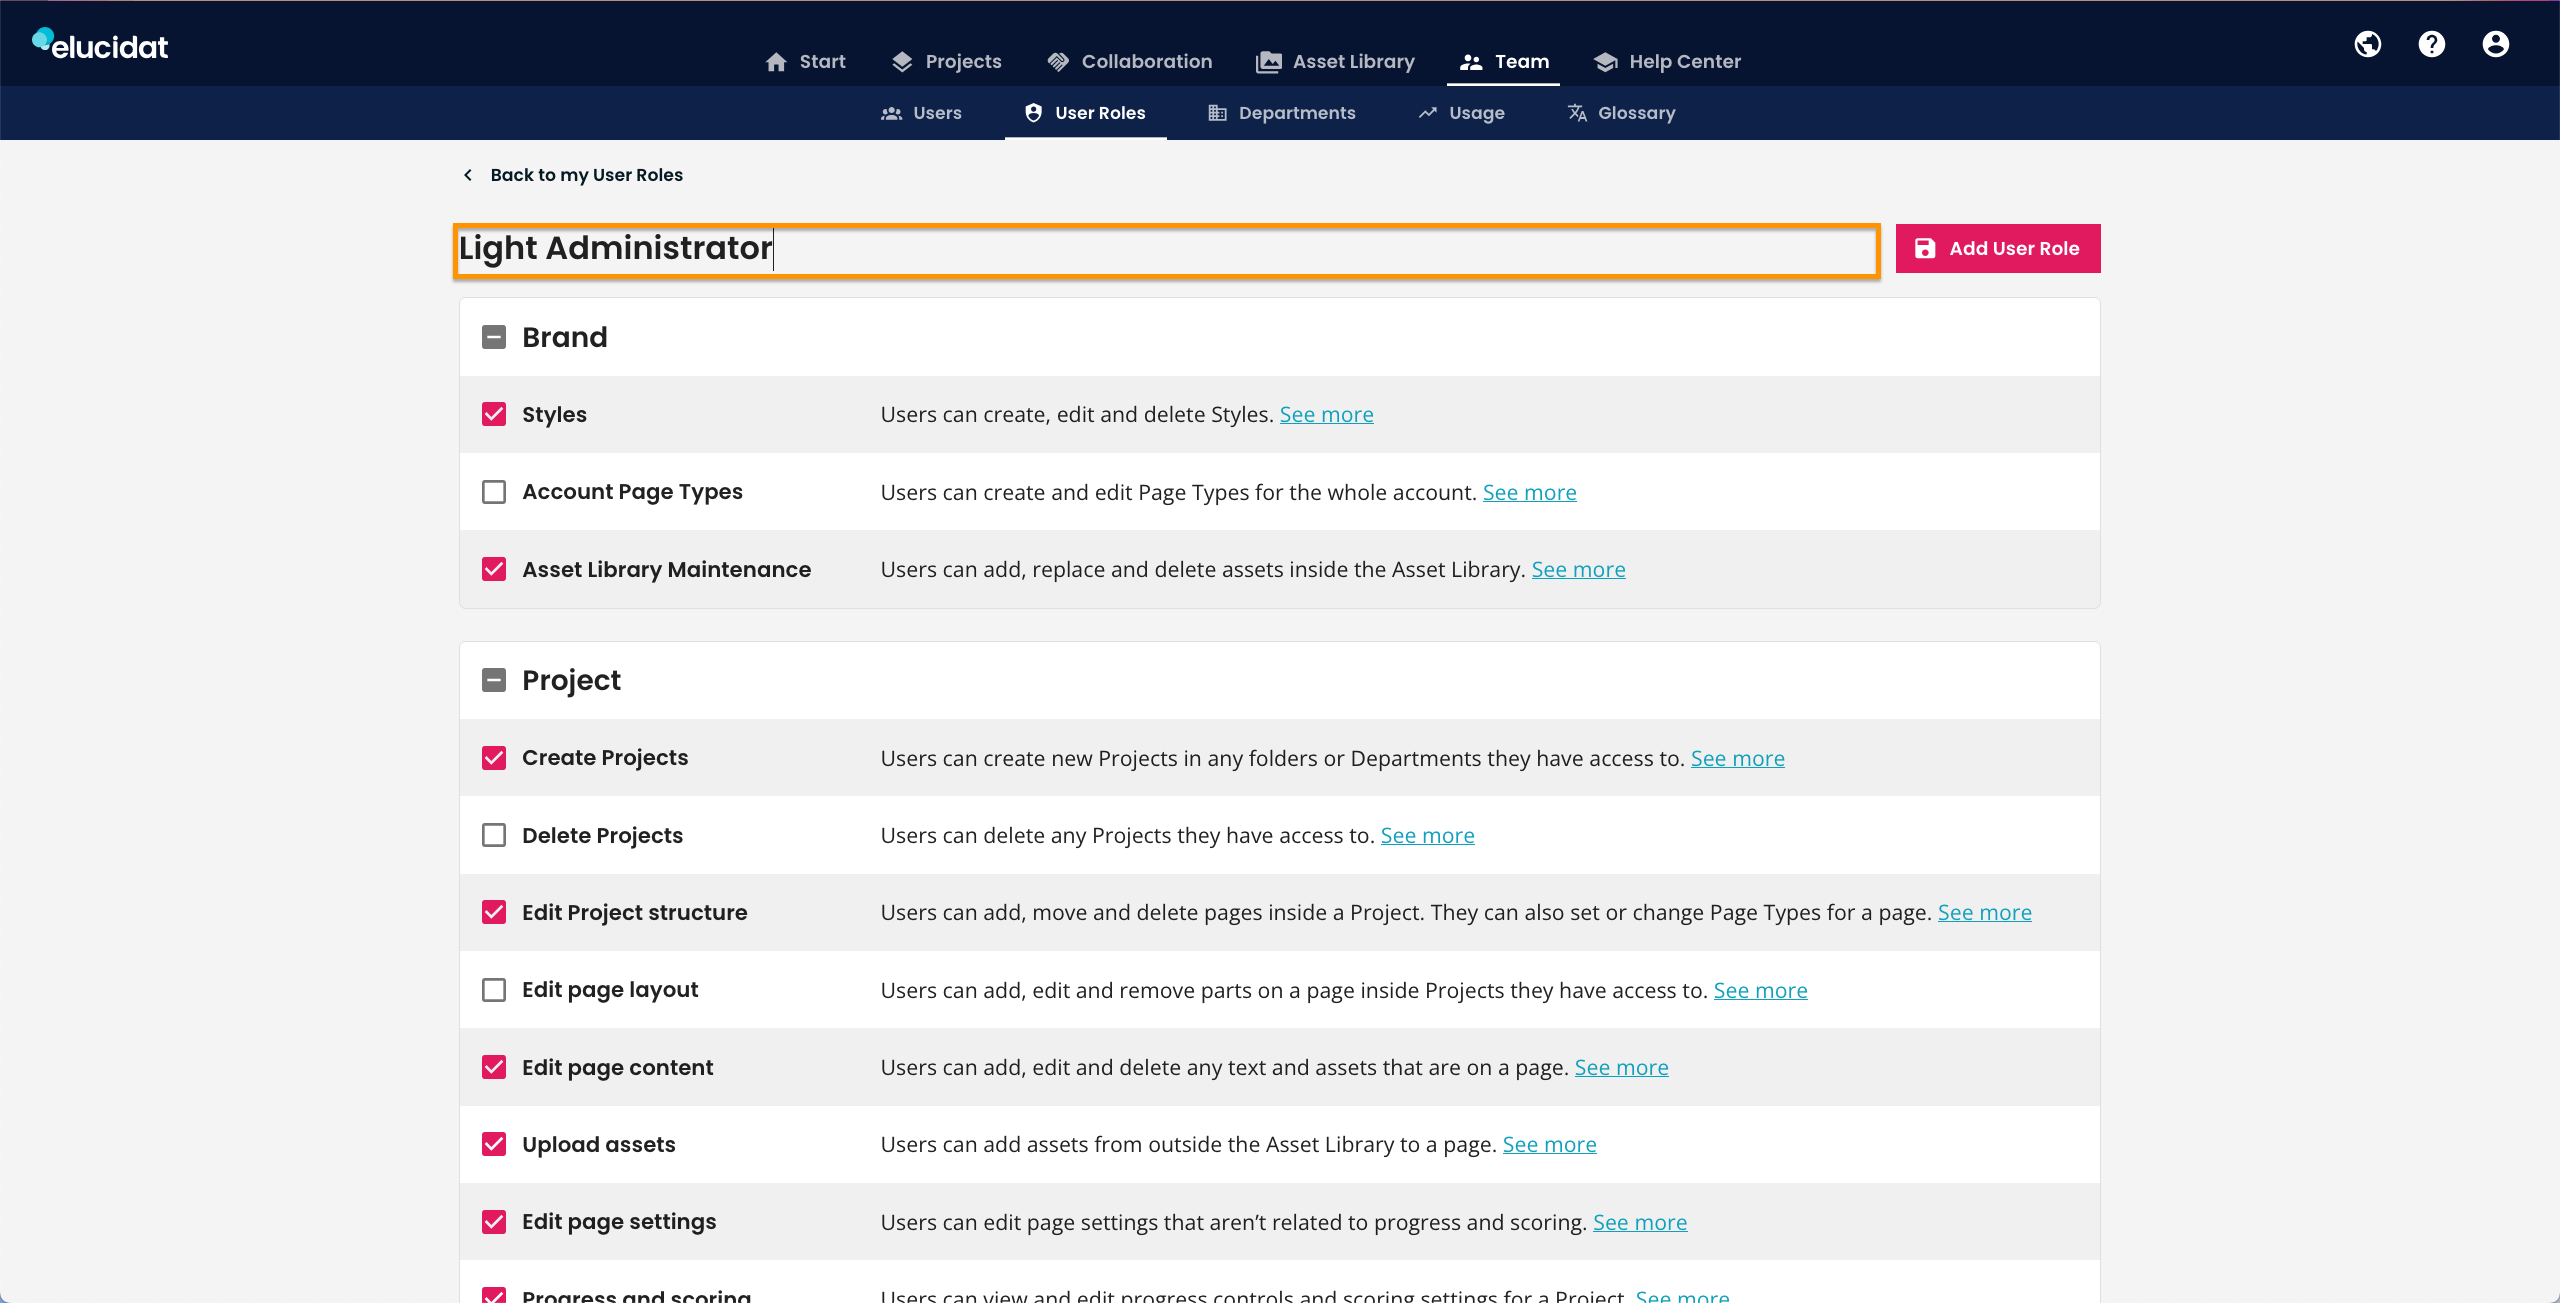The image size is (2560, 1303).
Task: Open the Asset Library tab
Action: (x=1336, y=62)
